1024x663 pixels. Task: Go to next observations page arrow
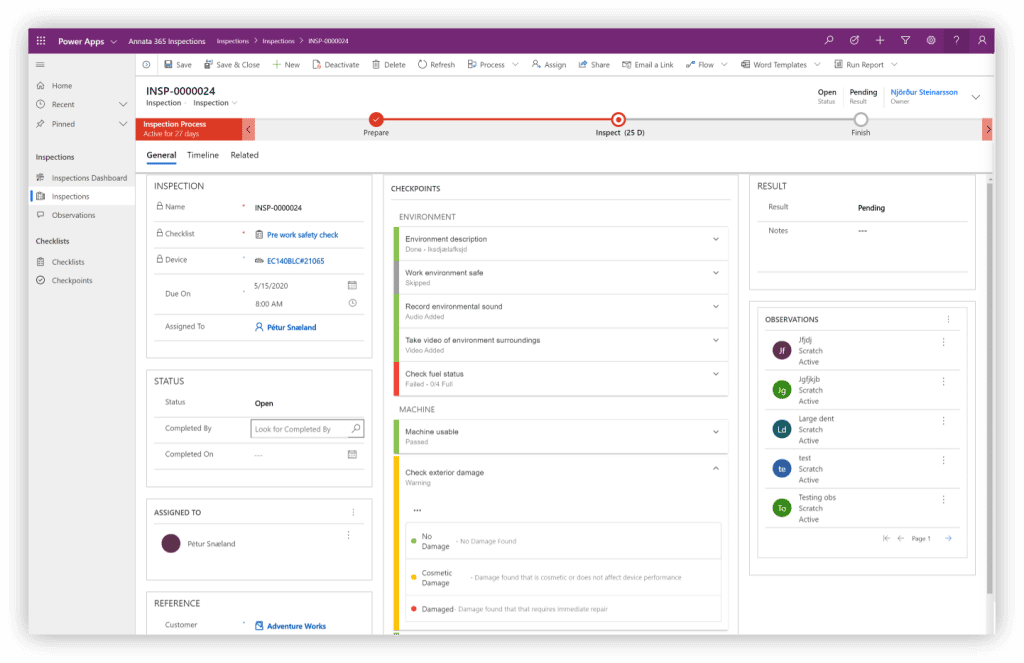pyautogui.click(x=948, y=539)
